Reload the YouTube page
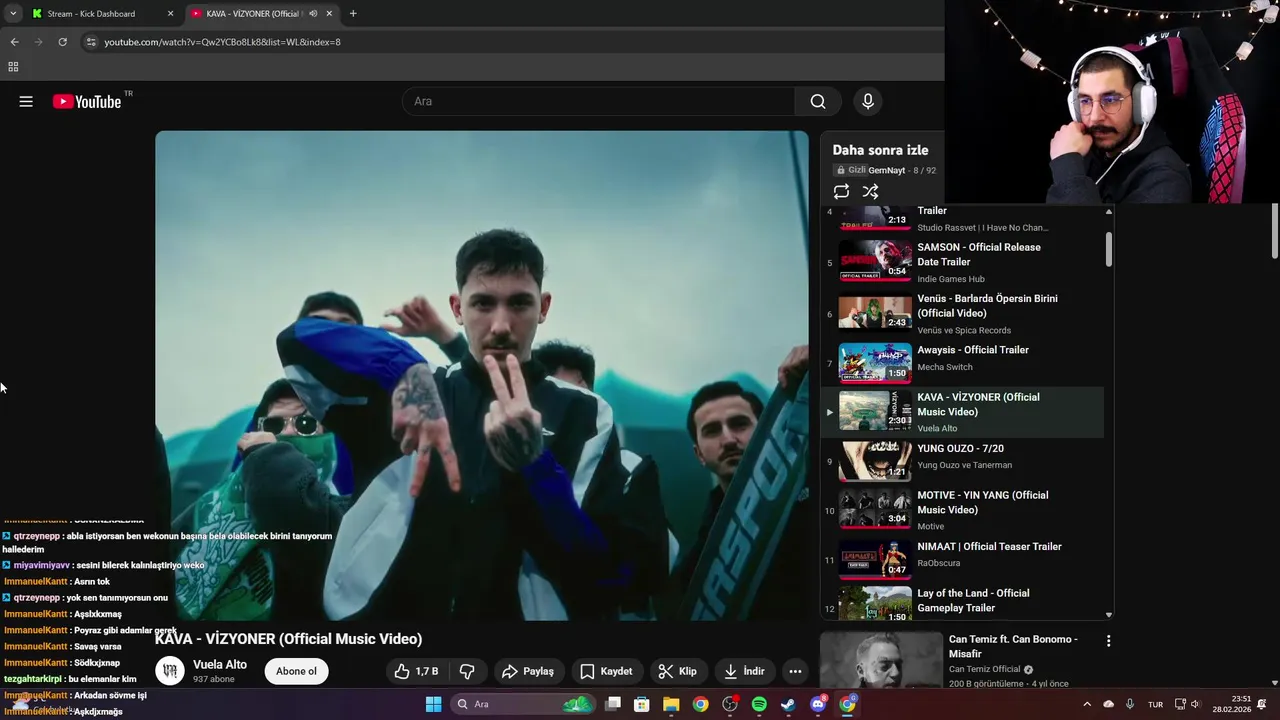The width and height of the screenshot is (1280, 720). [x=62, y=42]
